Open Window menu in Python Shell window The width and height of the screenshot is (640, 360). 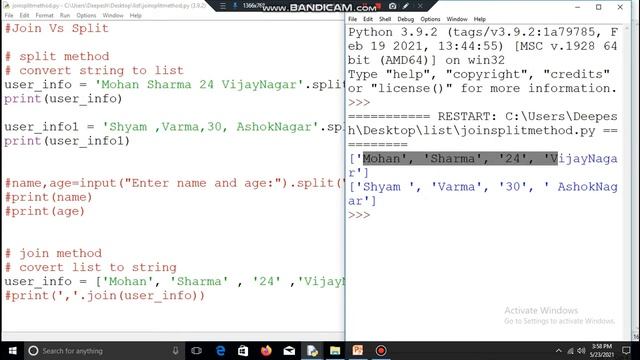click(457, 19)
